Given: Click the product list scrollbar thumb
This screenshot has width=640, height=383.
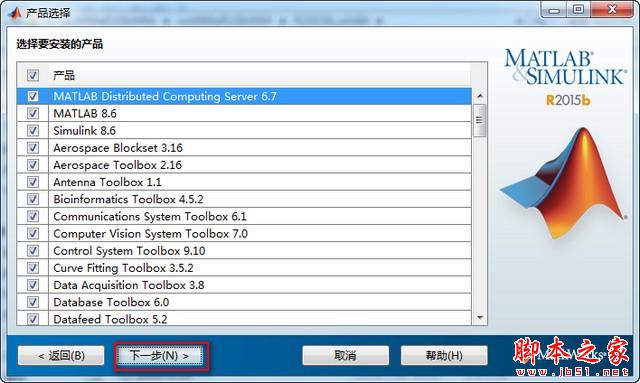Looking at the screenshot, I should pyautogui.click(x=480, y=120).
